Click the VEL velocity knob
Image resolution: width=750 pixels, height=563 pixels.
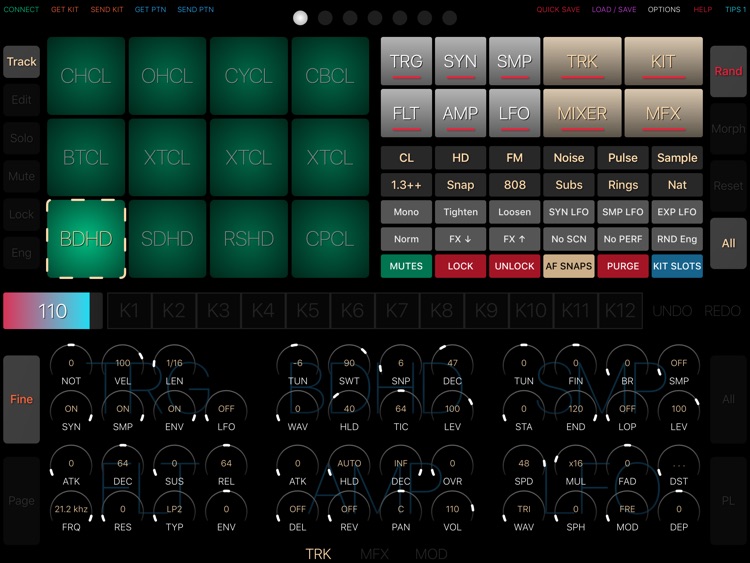[123, 364]
